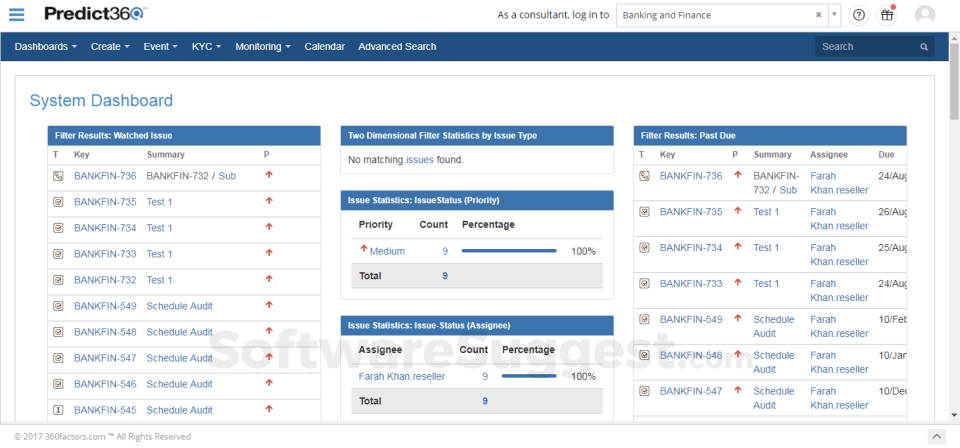Screen dimensions: 960x448
Task: Open issue BANKFIN-549 in Watched Issue
Action: click(x=105, y=306)
